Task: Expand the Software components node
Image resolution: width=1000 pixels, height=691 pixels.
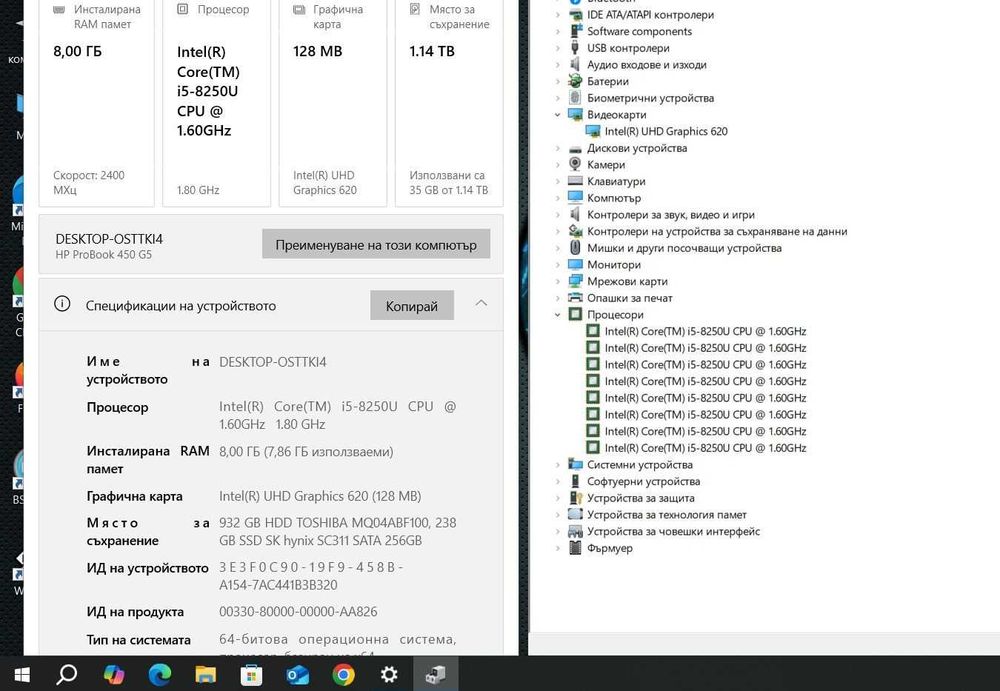Action: tap(557, 31)
